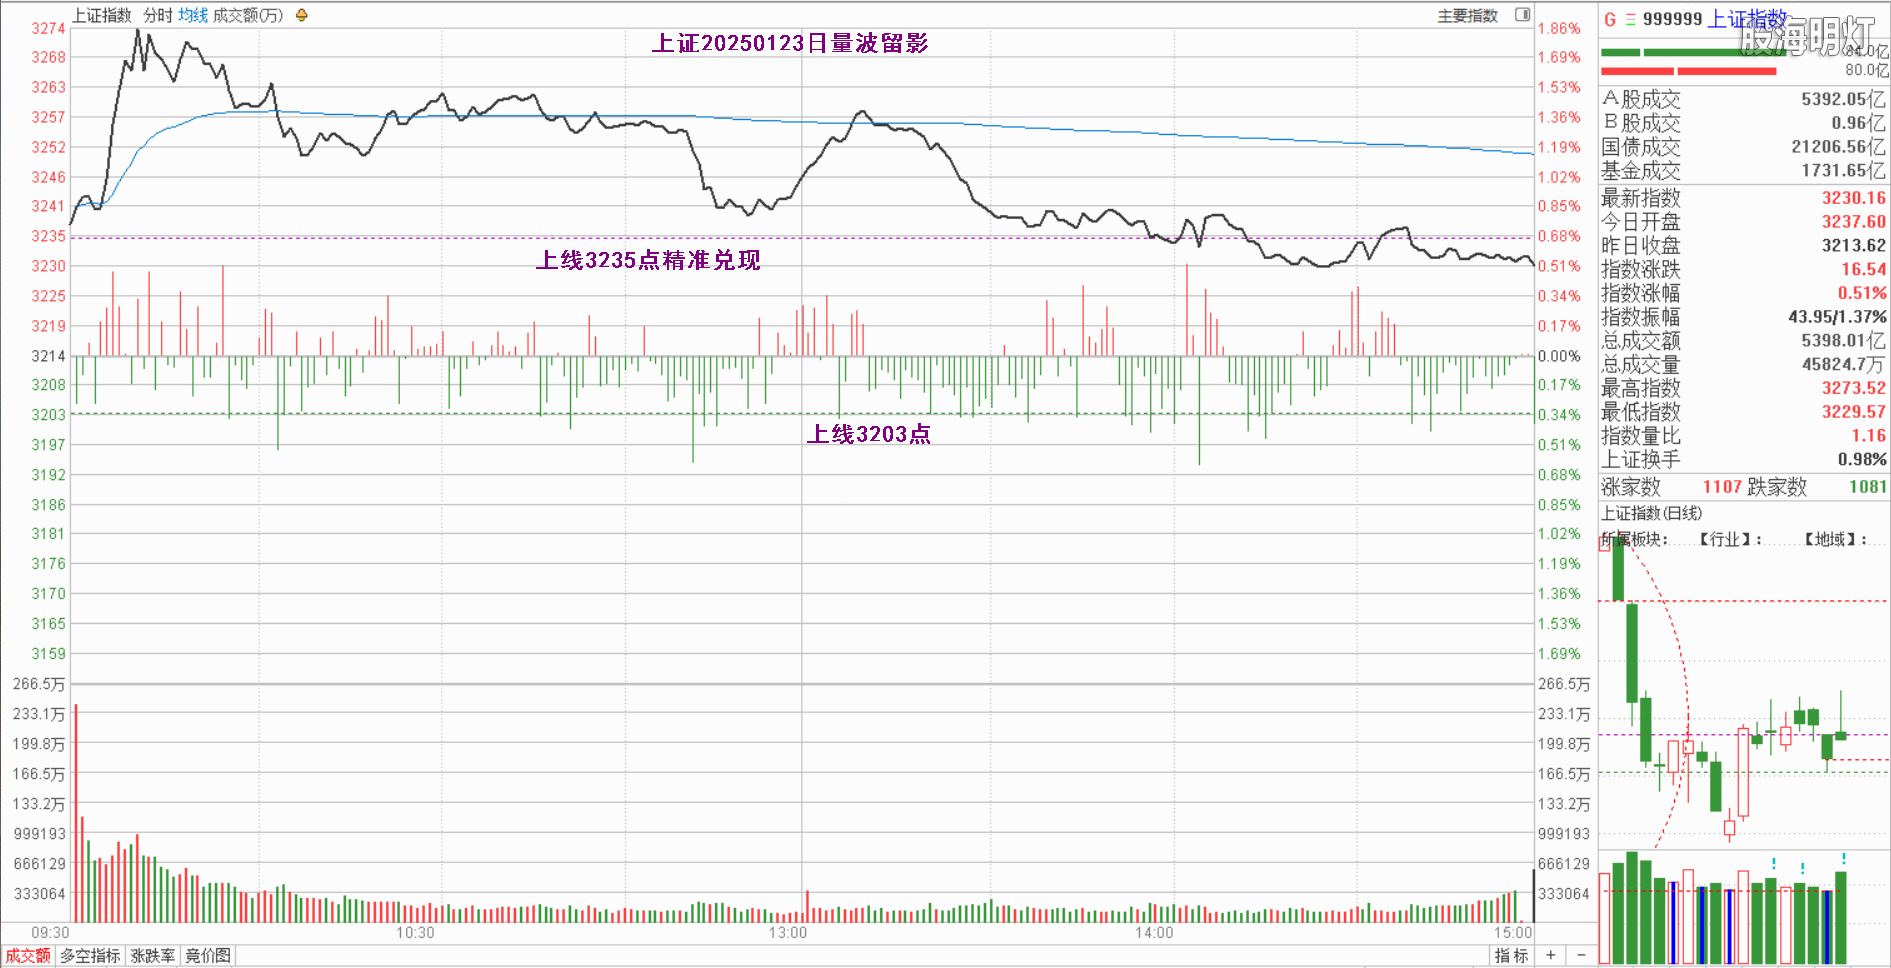Click the 【地域】 region label
The image size is (1891, 968).
pyautogui.click(x=1836, y=539)
